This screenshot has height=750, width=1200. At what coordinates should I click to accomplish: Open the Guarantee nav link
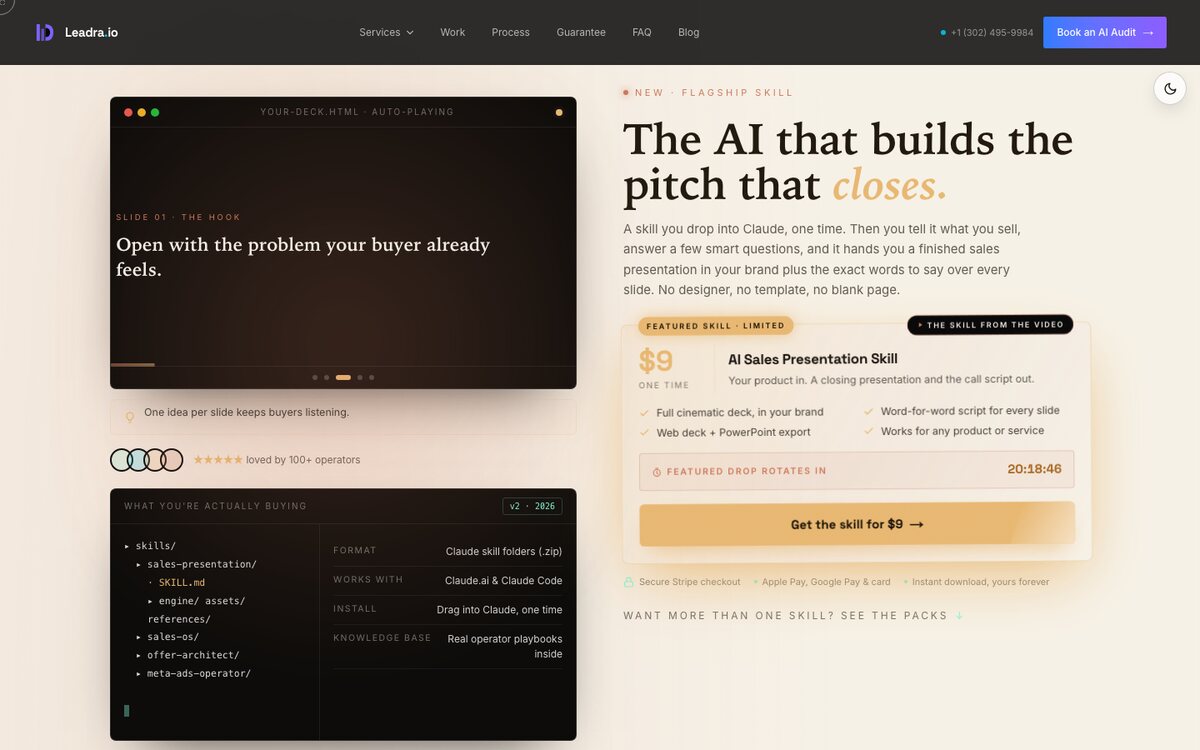581,32
